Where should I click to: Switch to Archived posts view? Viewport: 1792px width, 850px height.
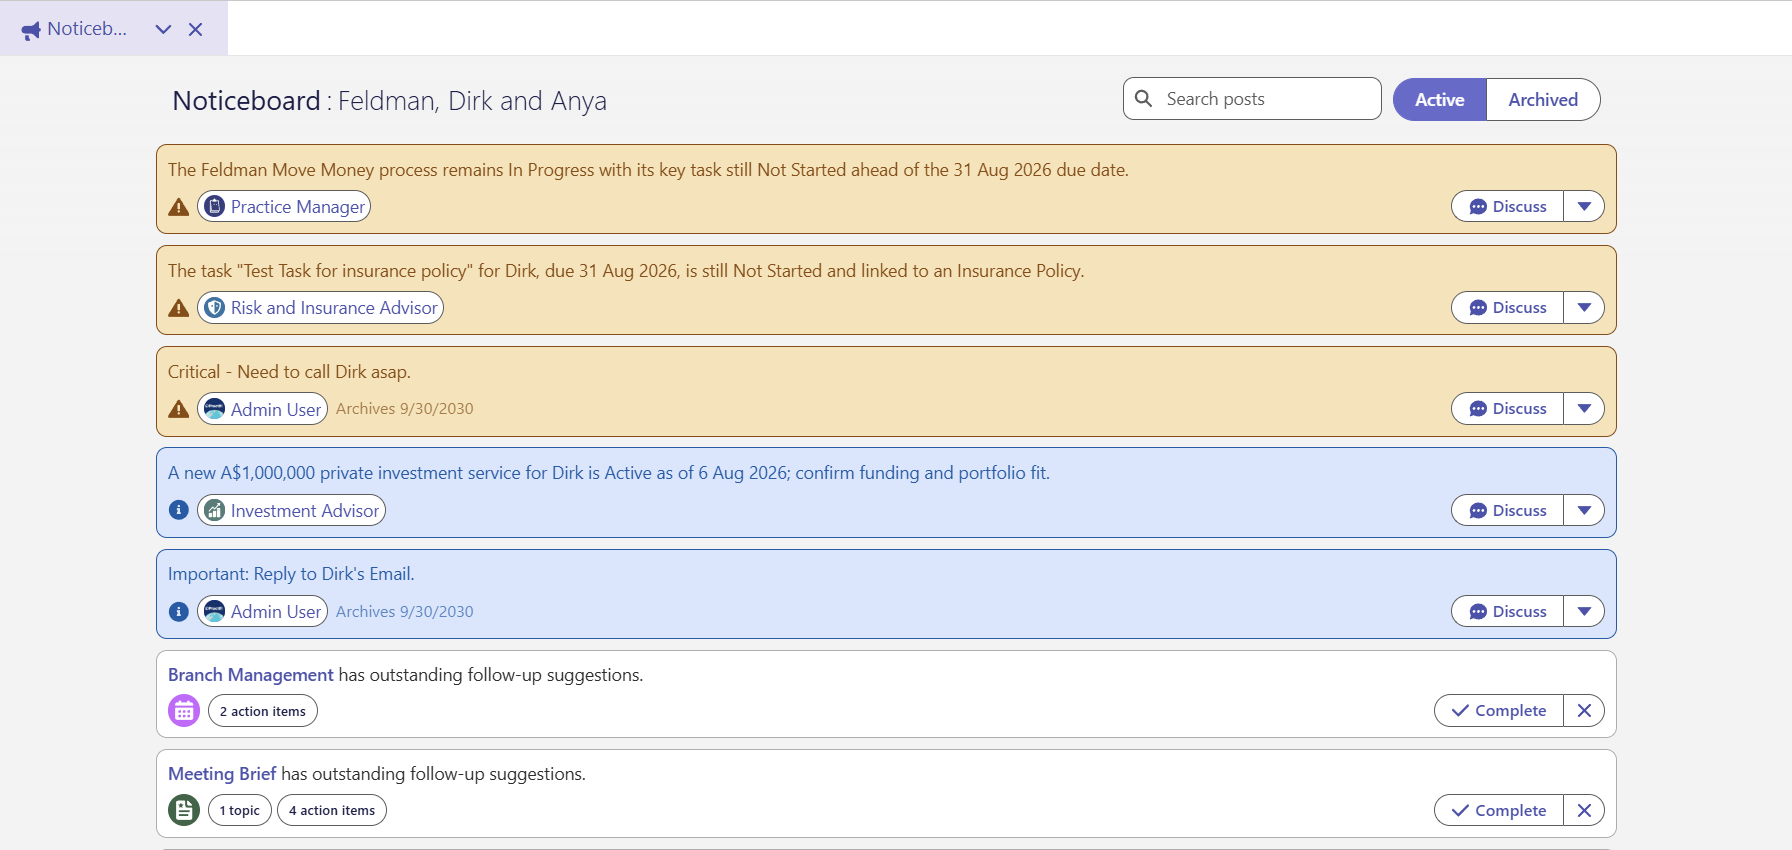click(x=1543, y=100)
